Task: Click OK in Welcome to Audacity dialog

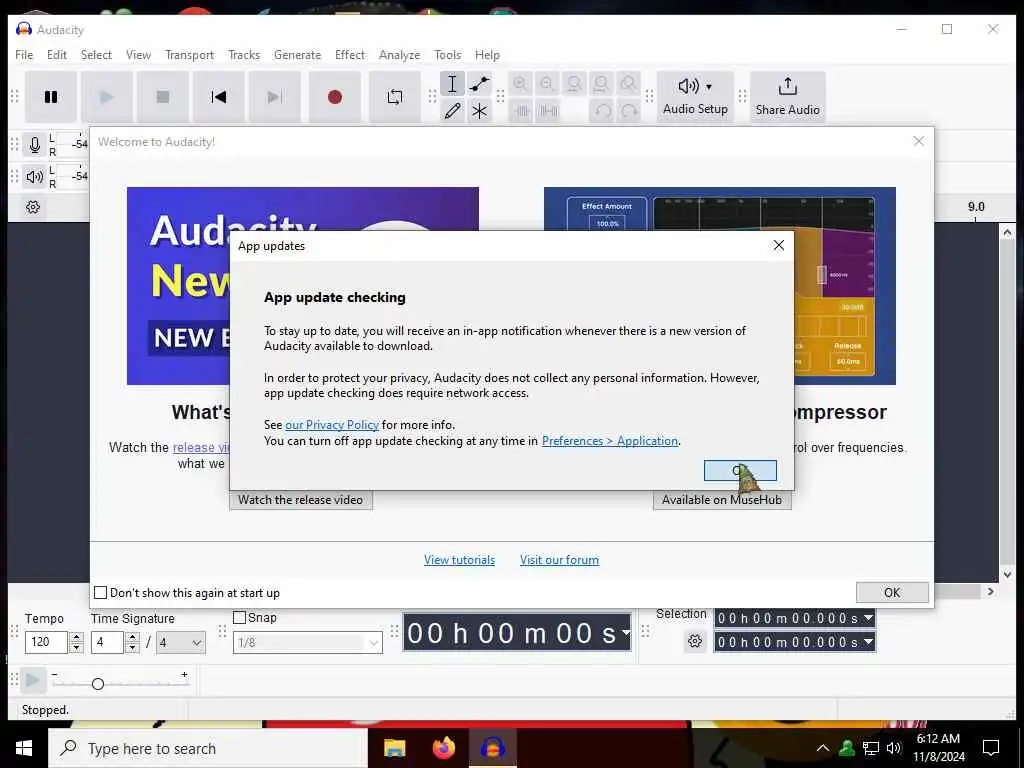Action: [x=892, y=592]
